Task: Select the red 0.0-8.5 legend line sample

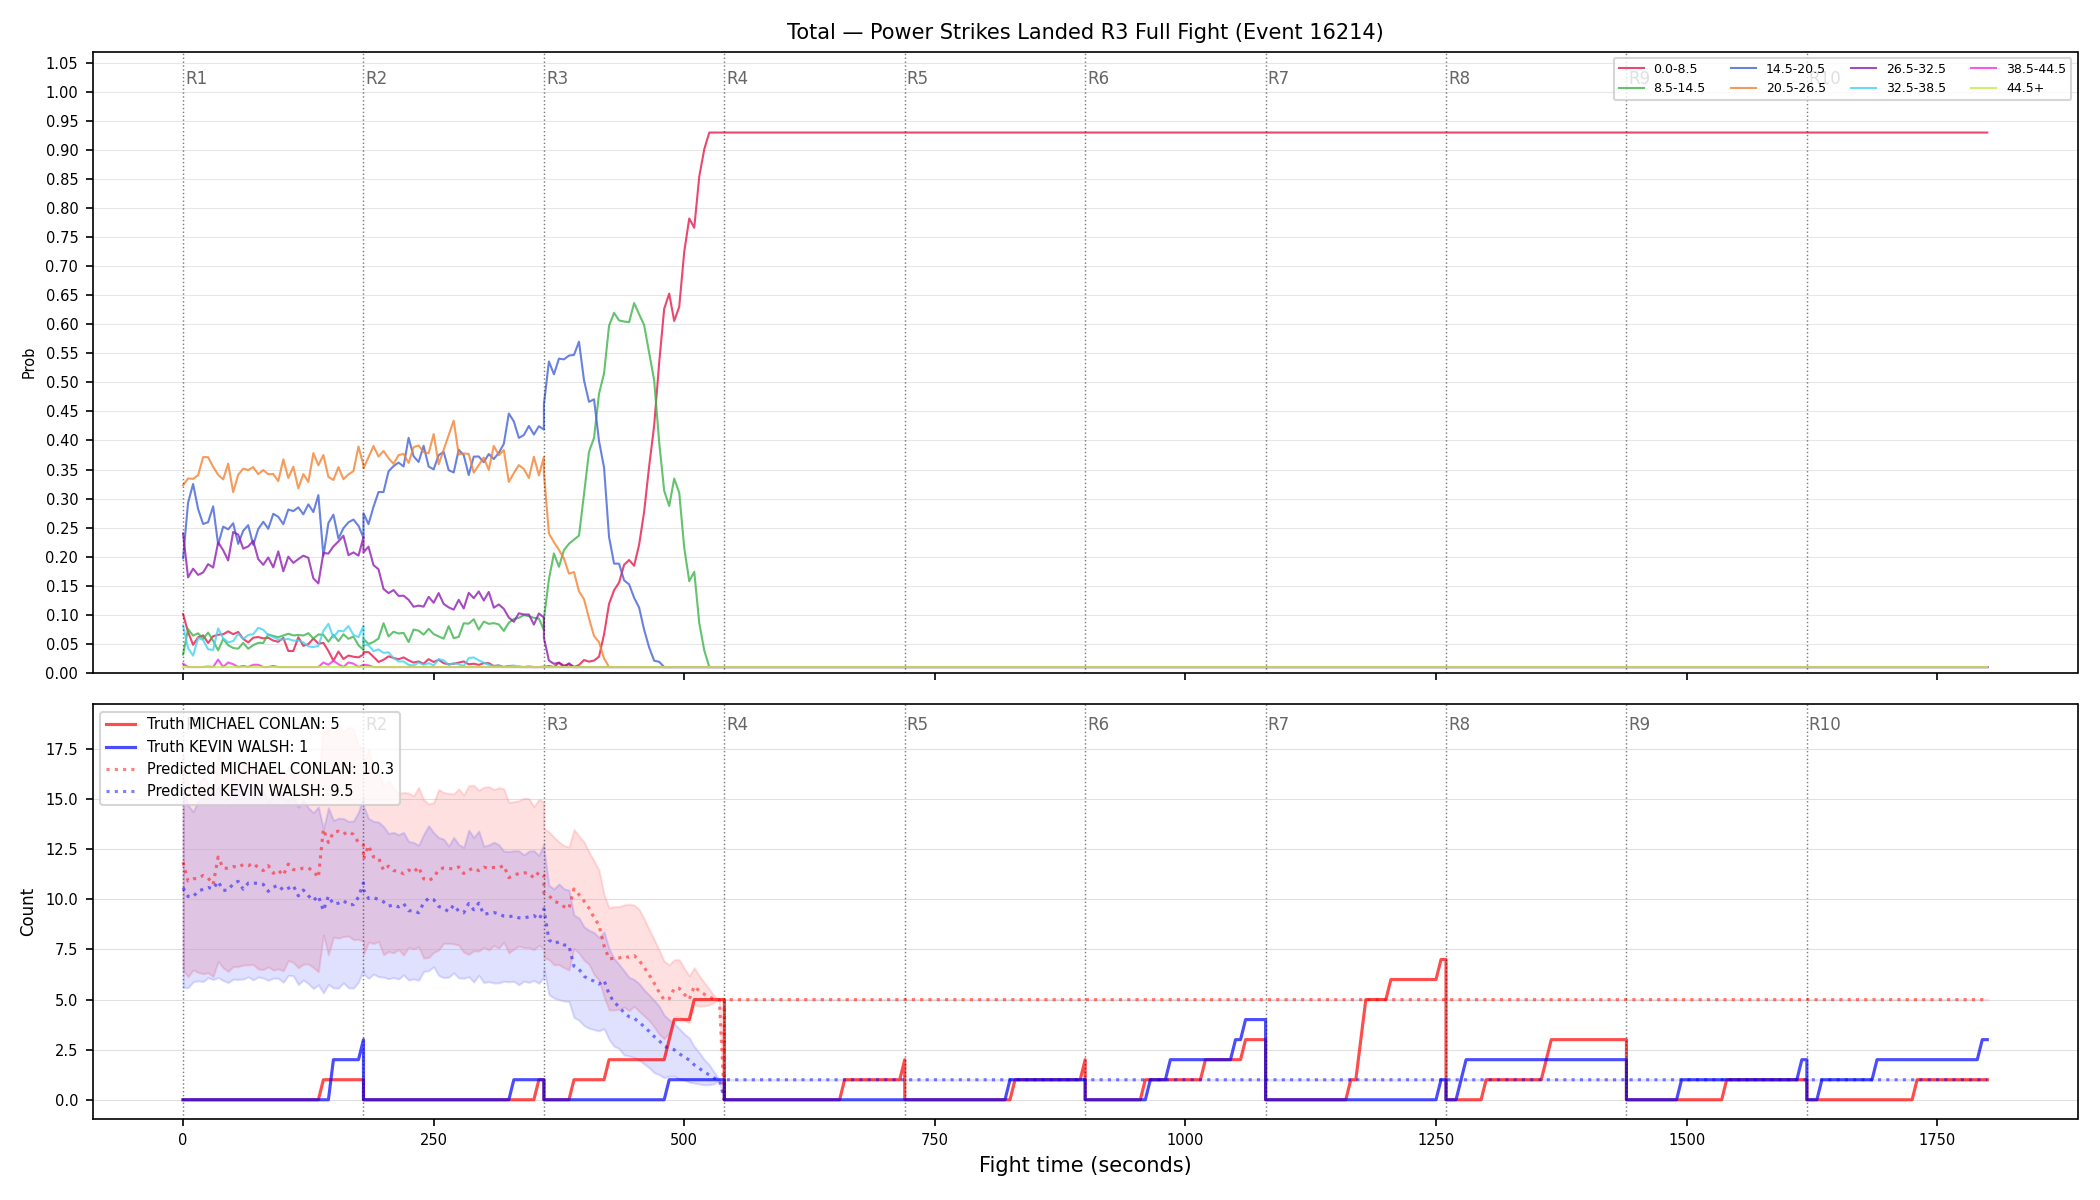Action: pos(1631,69)
